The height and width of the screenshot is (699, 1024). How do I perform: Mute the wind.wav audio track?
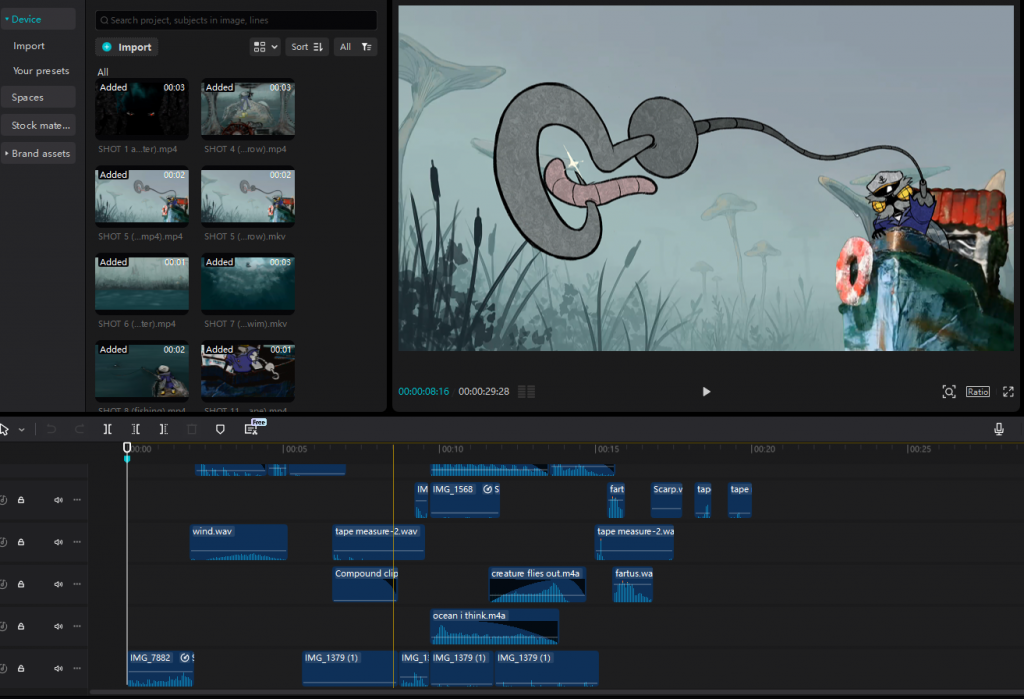pyautogui.click(x=58, y=542)
